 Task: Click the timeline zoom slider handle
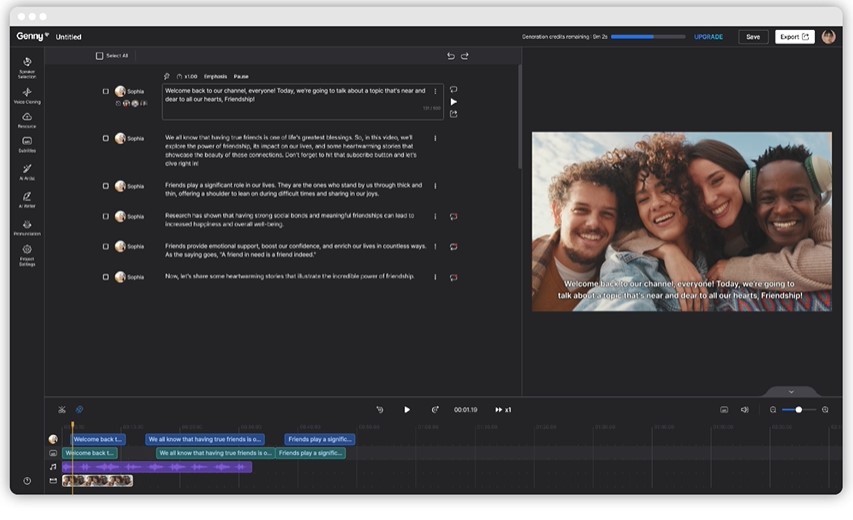[x=799, y=410]
